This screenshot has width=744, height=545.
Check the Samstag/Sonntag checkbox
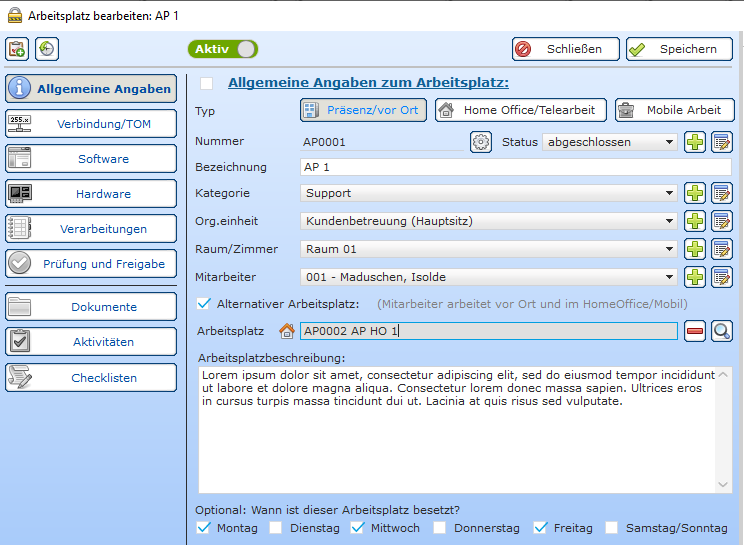pos(612,527)
